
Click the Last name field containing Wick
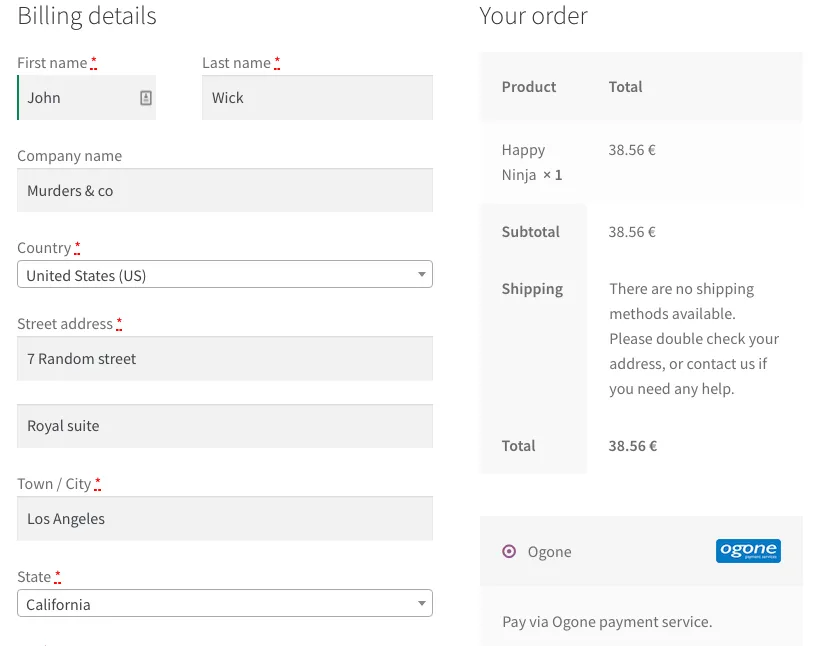coord(317,98)
